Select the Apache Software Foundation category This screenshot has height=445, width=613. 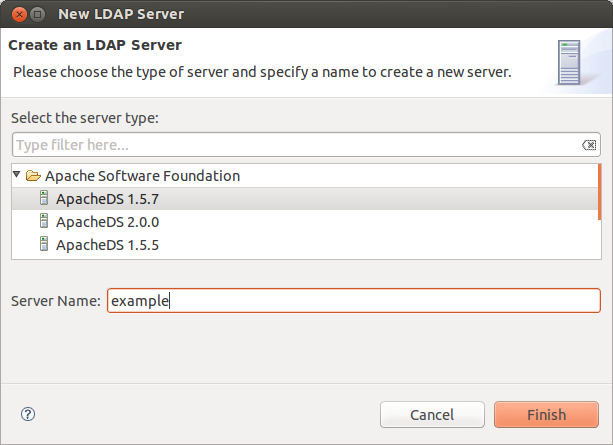tap(142, 176)
